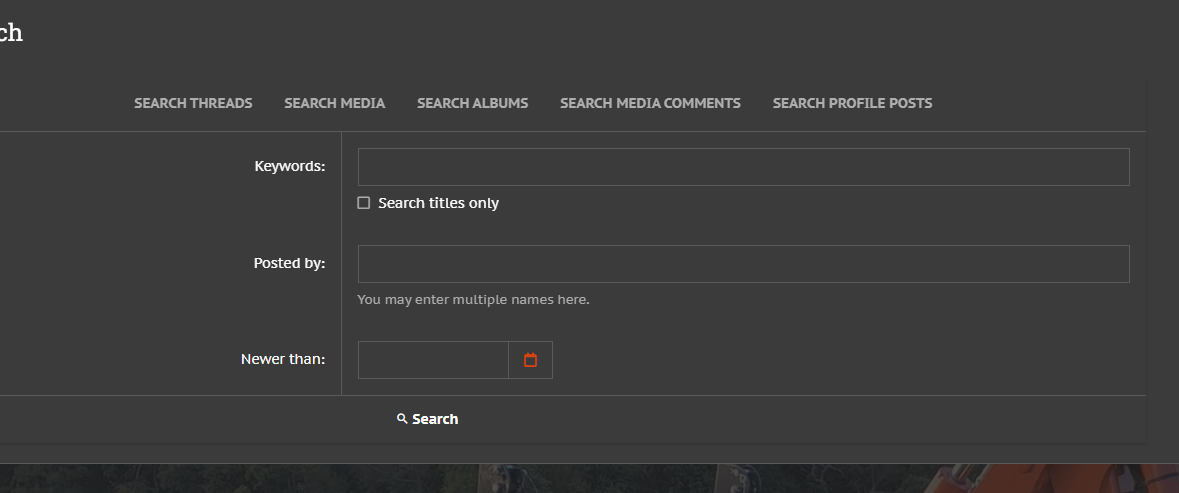Enable the Search titles only checkbox

pos(364,203)
